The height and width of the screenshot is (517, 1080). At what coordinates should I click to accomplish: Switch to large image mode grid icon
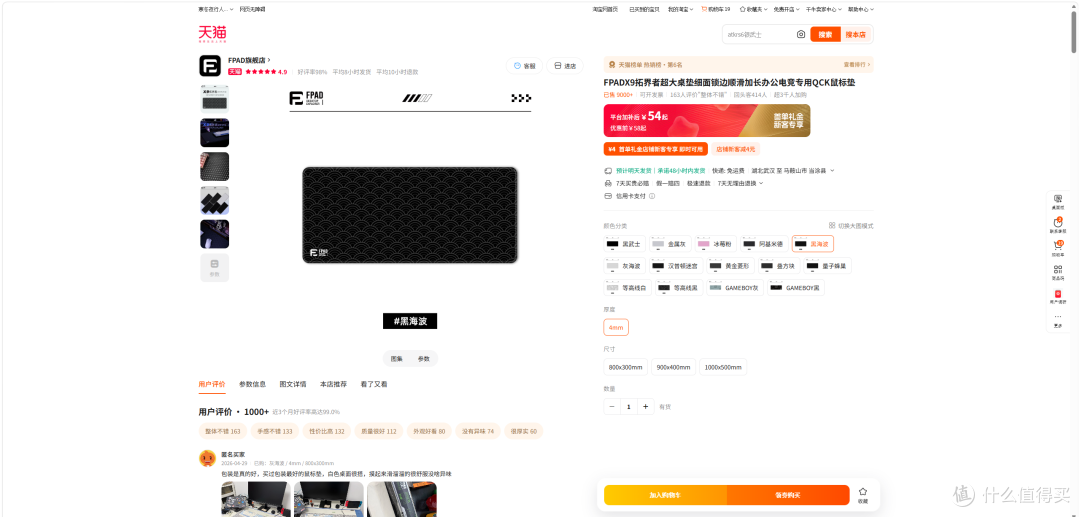[x=832, y=226]
